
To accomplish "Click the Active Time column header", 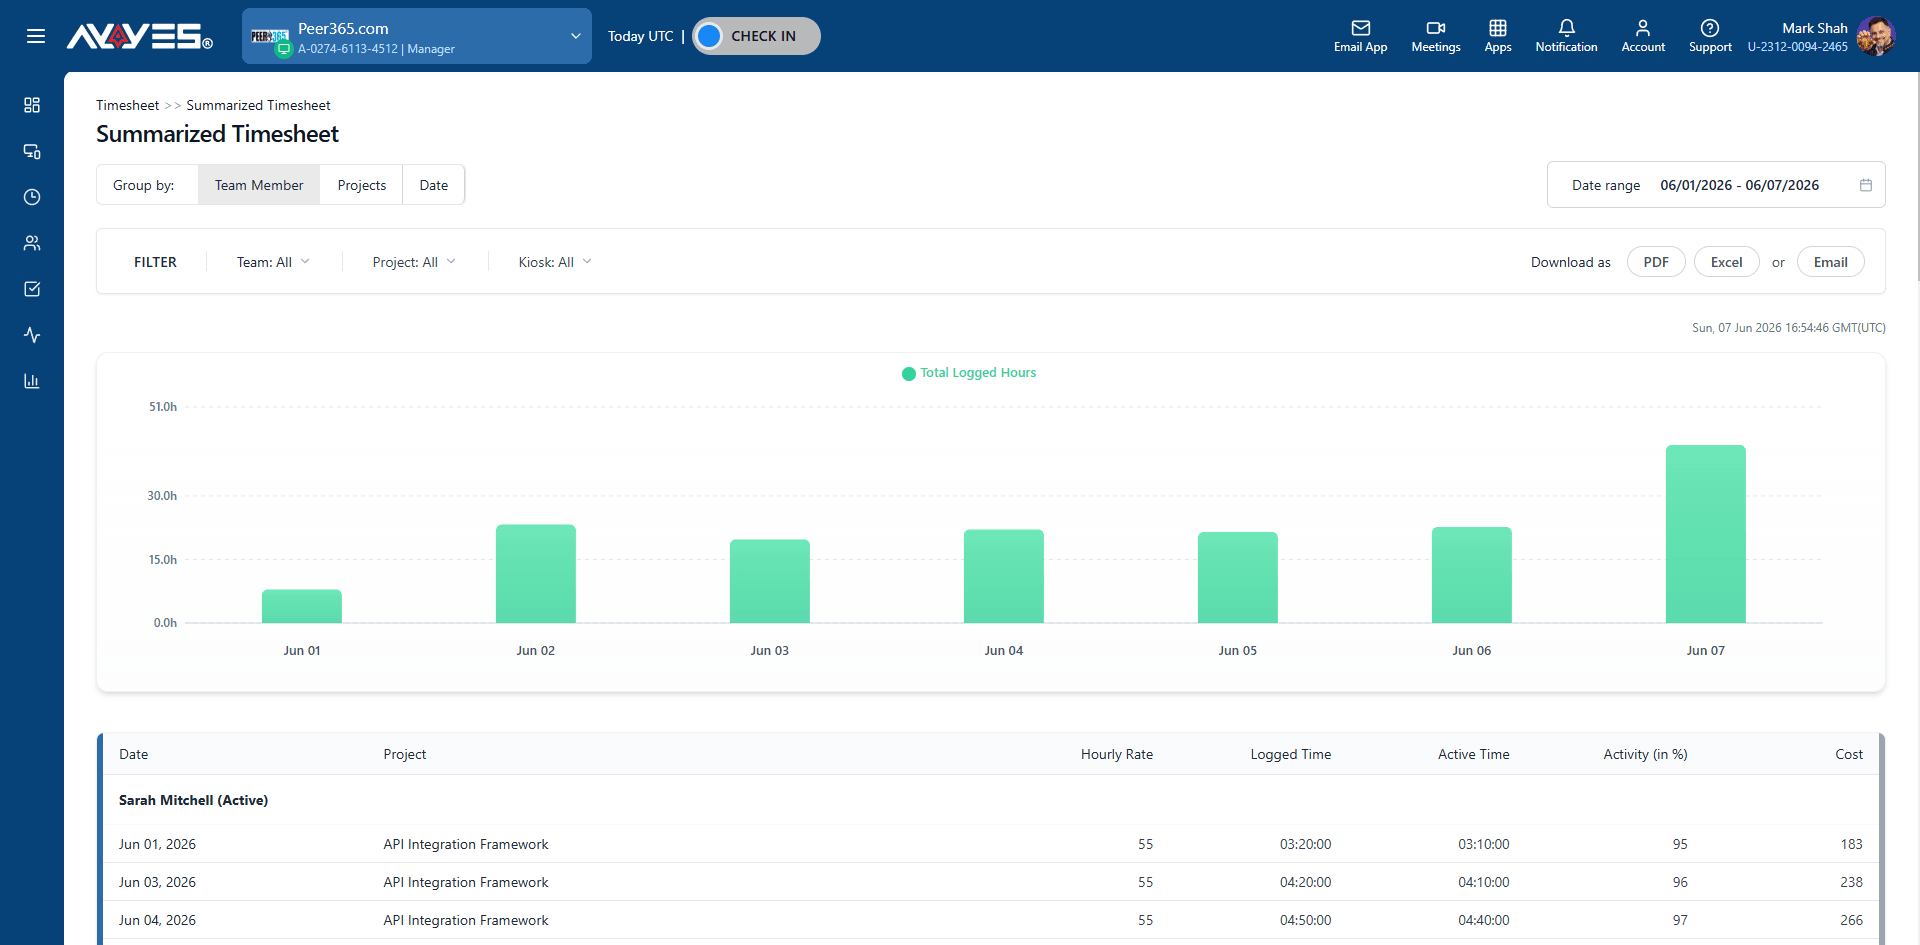I will point(1474,754).
